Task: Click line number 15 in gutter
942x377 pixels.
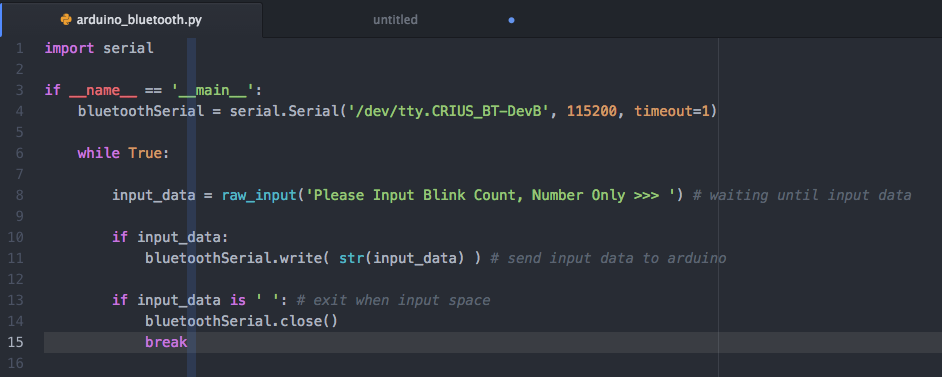Action: (x=16, y=342)
